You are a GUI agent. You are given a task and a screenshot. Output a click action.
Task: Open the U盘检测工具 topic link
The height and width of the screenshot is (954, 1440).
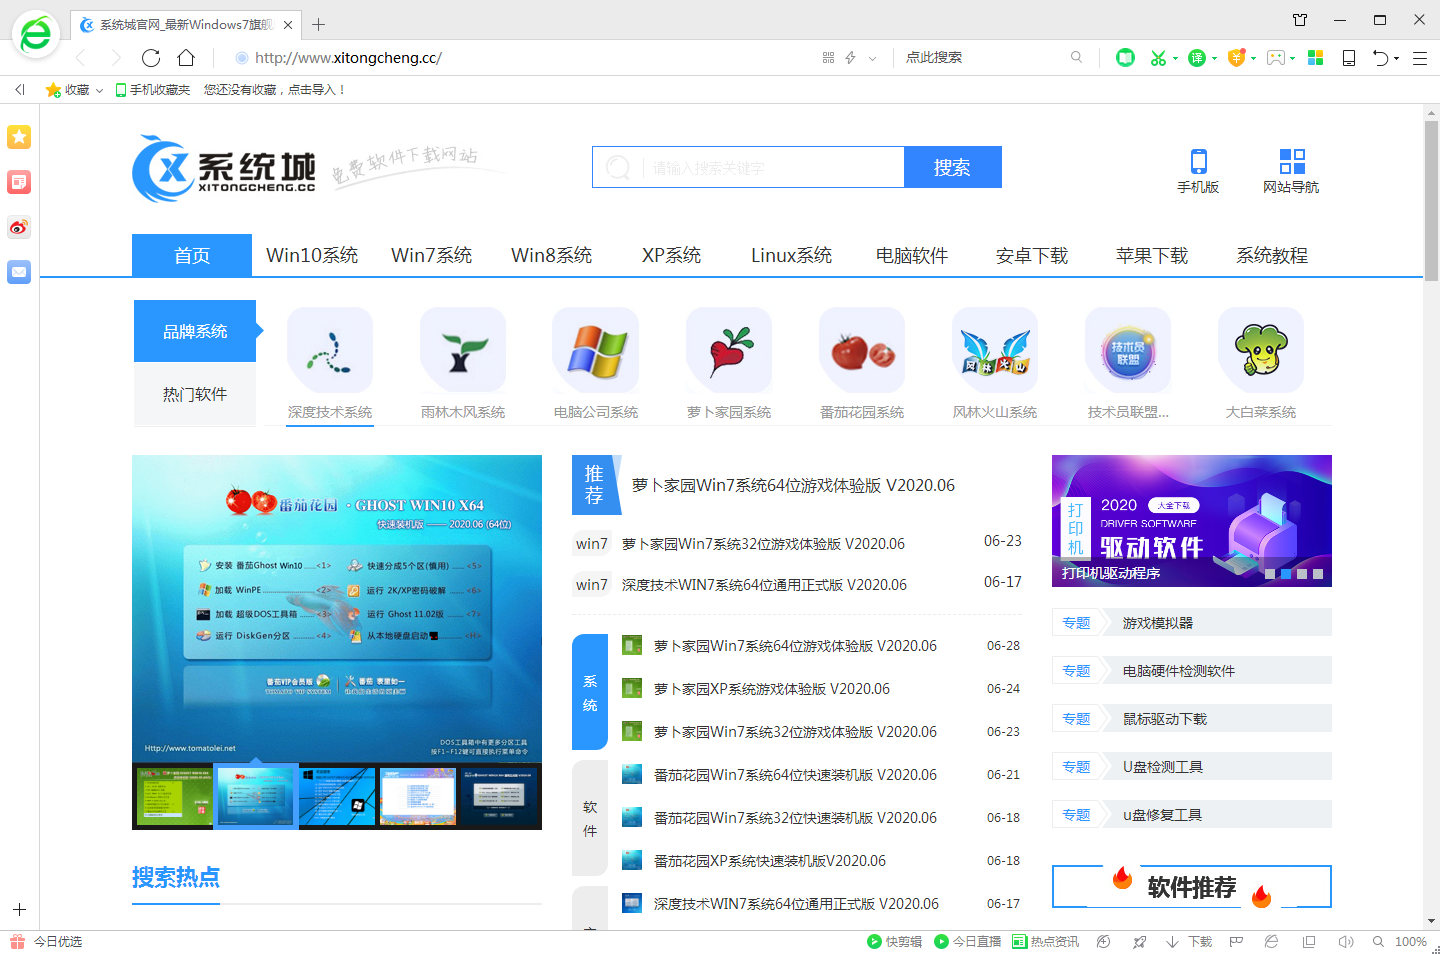(x=1163, y=767)
